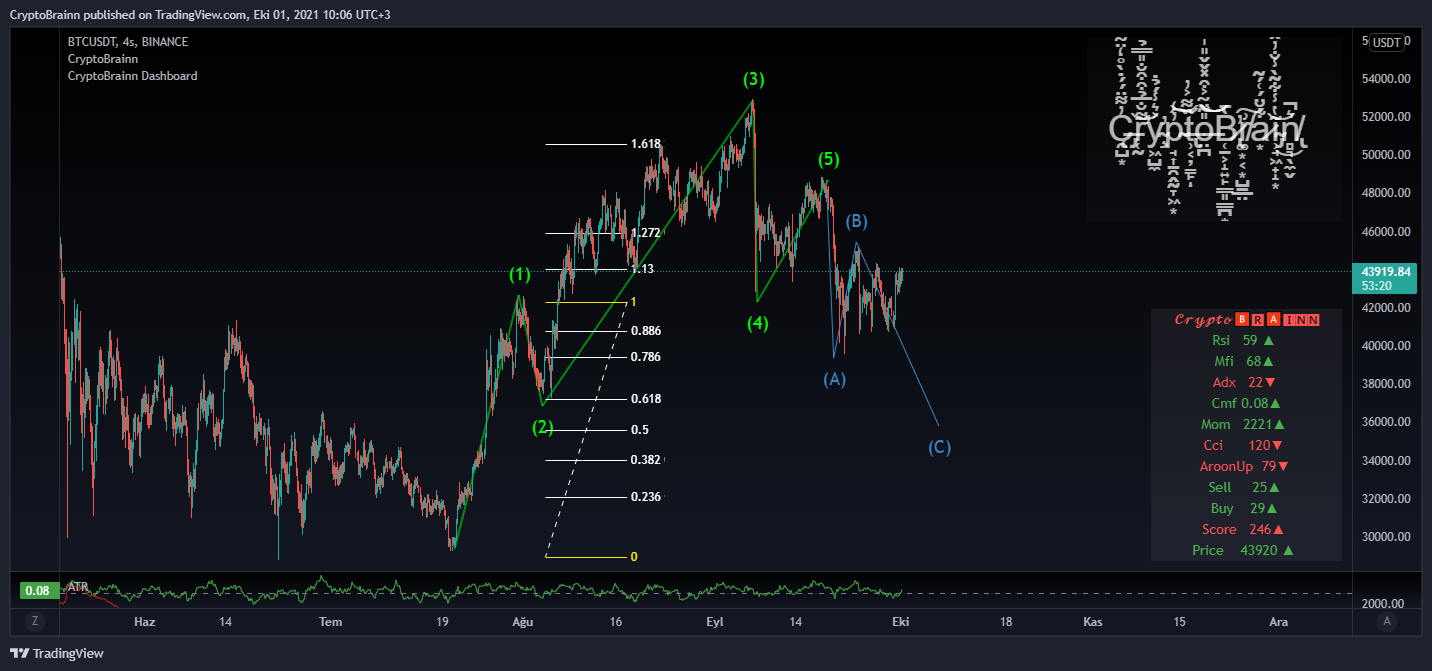The image size is (1432, 671).
Task: Click the green wave (1) label
Action: click(519, 274)
